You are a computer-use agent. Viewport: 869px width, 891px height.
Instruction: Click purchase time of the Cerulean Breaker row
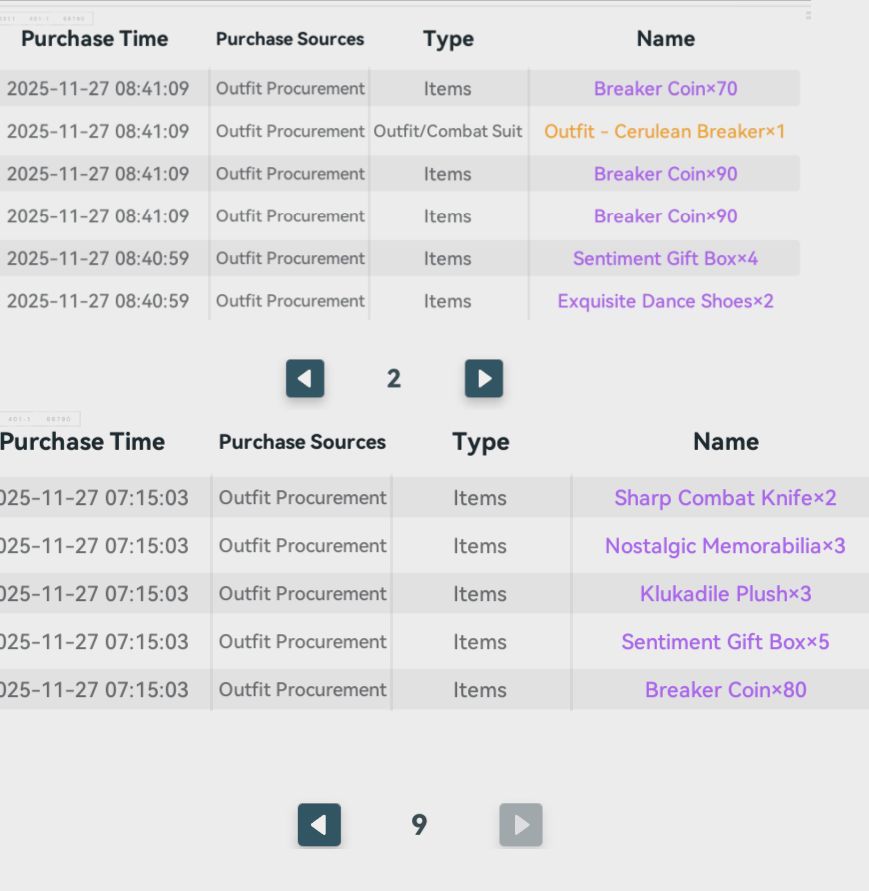98,131
